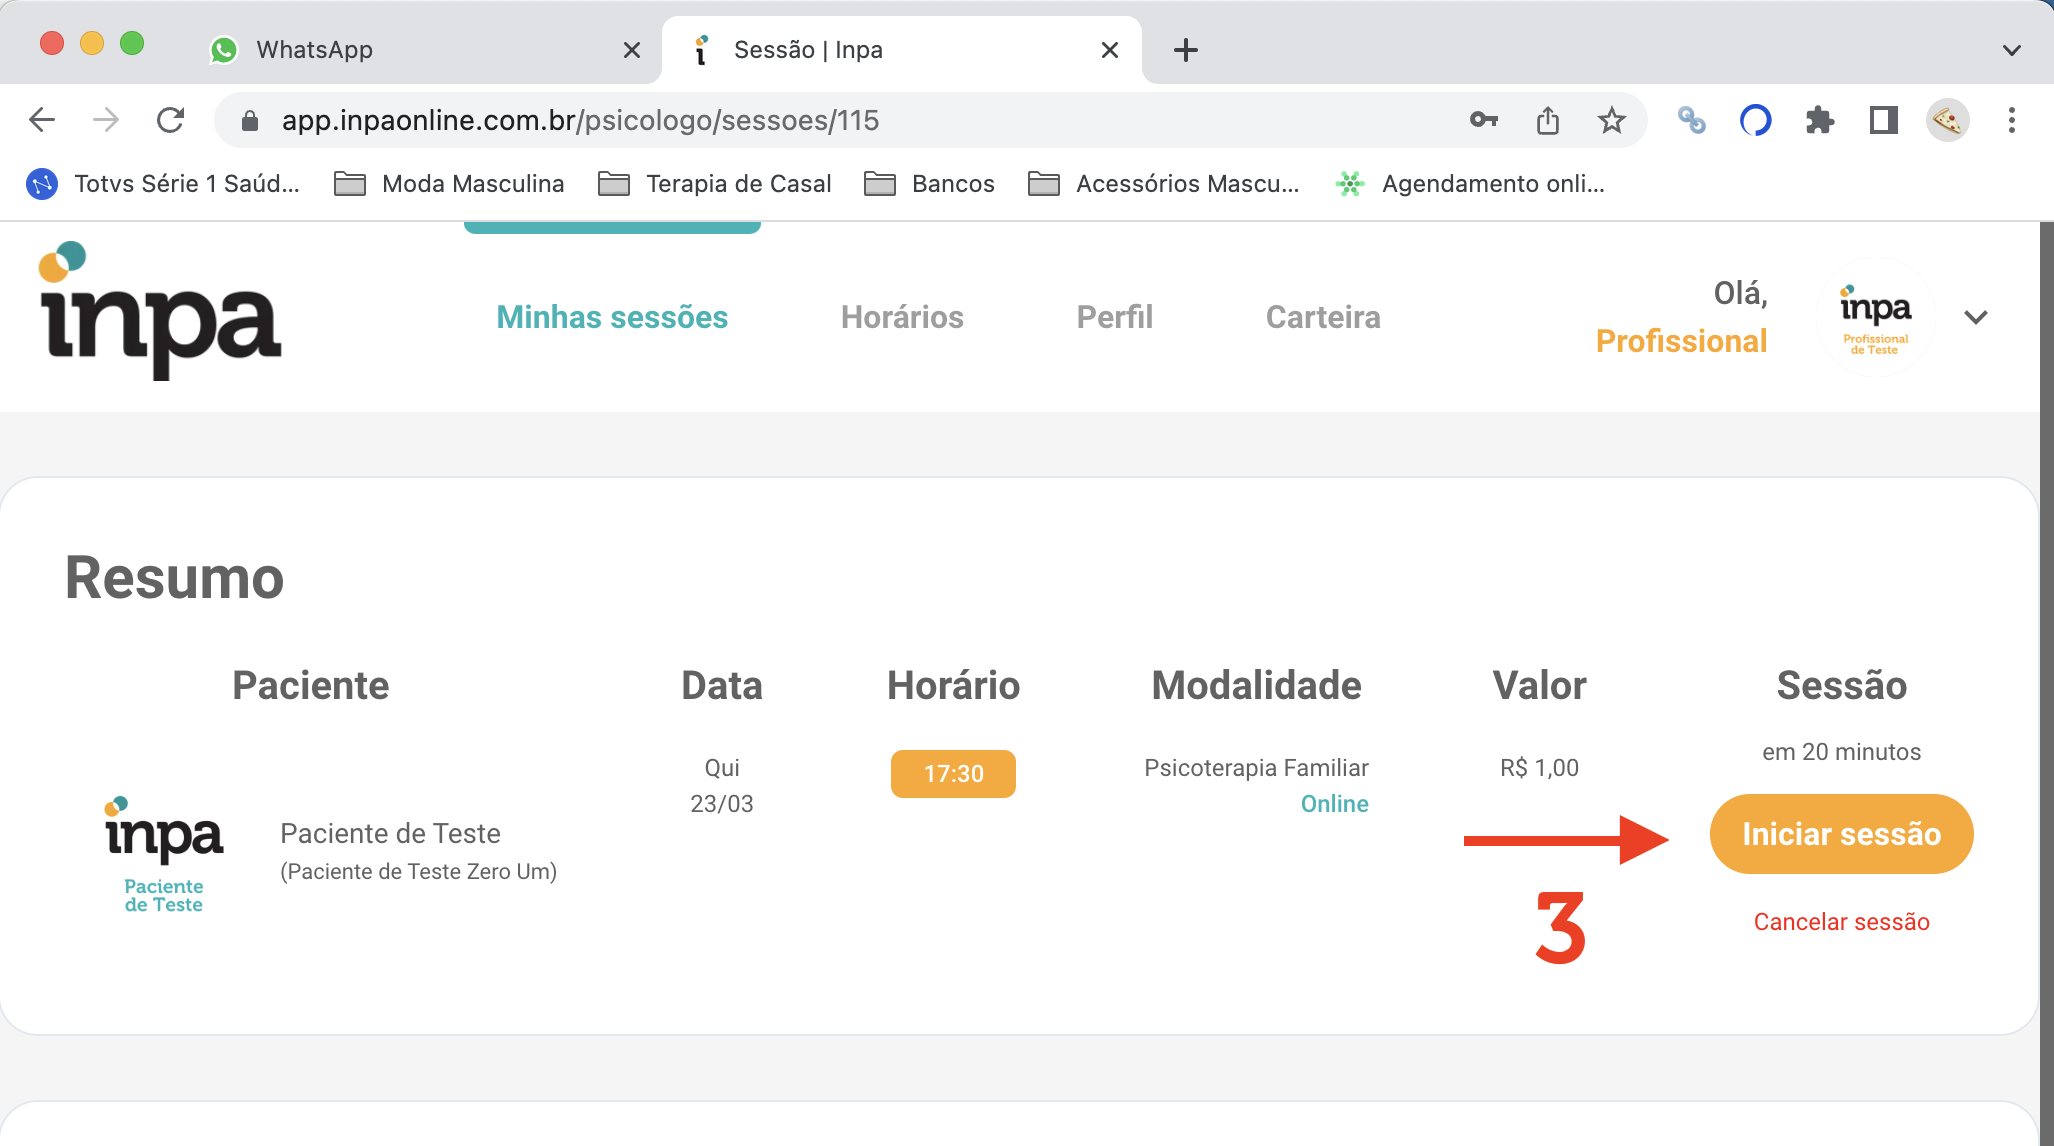Image resolution: width=2054 pixels, height=1146 pixels.
Task: Click the R$ 1,00 value
Action: click(1539, 768)
